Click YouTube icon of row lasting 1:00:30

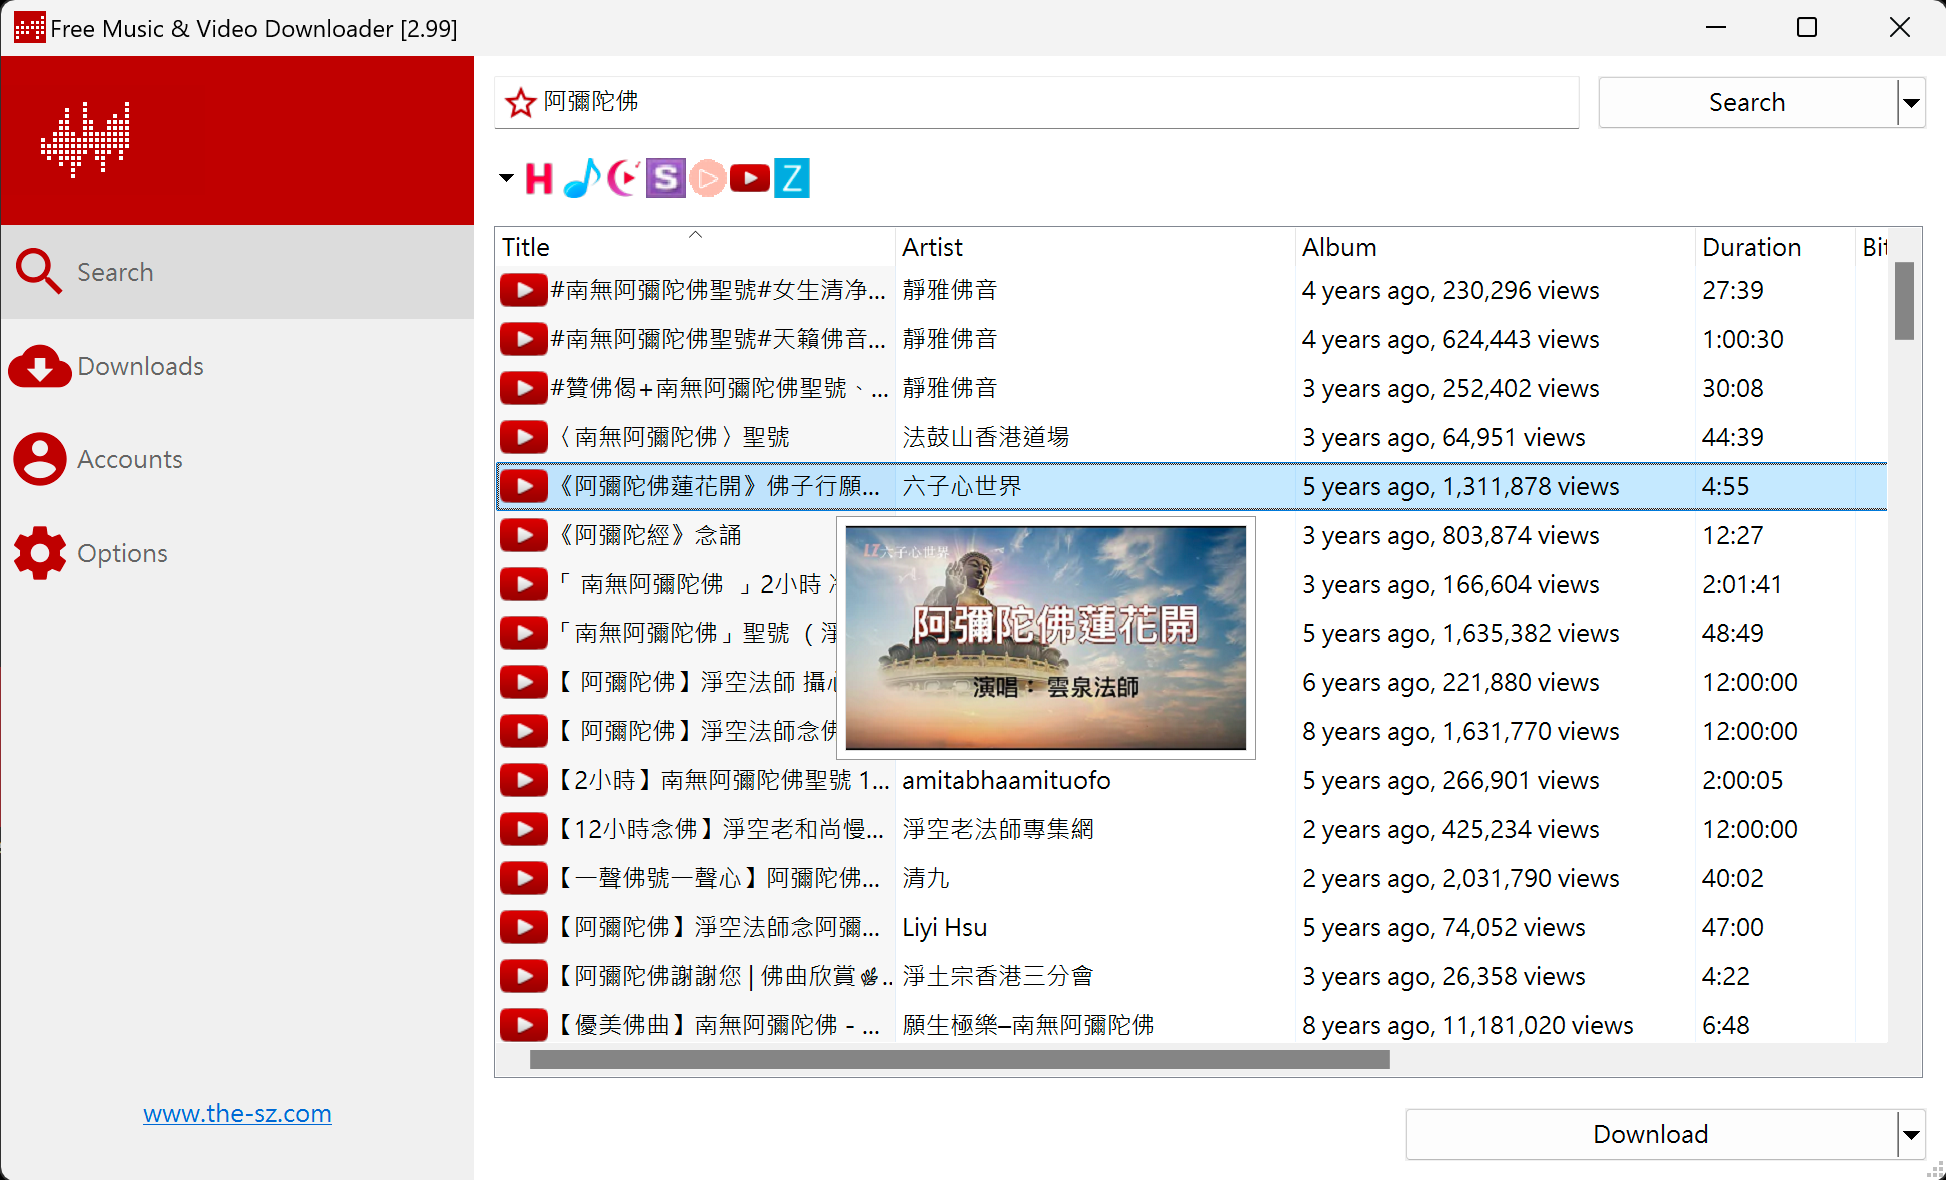524,339
